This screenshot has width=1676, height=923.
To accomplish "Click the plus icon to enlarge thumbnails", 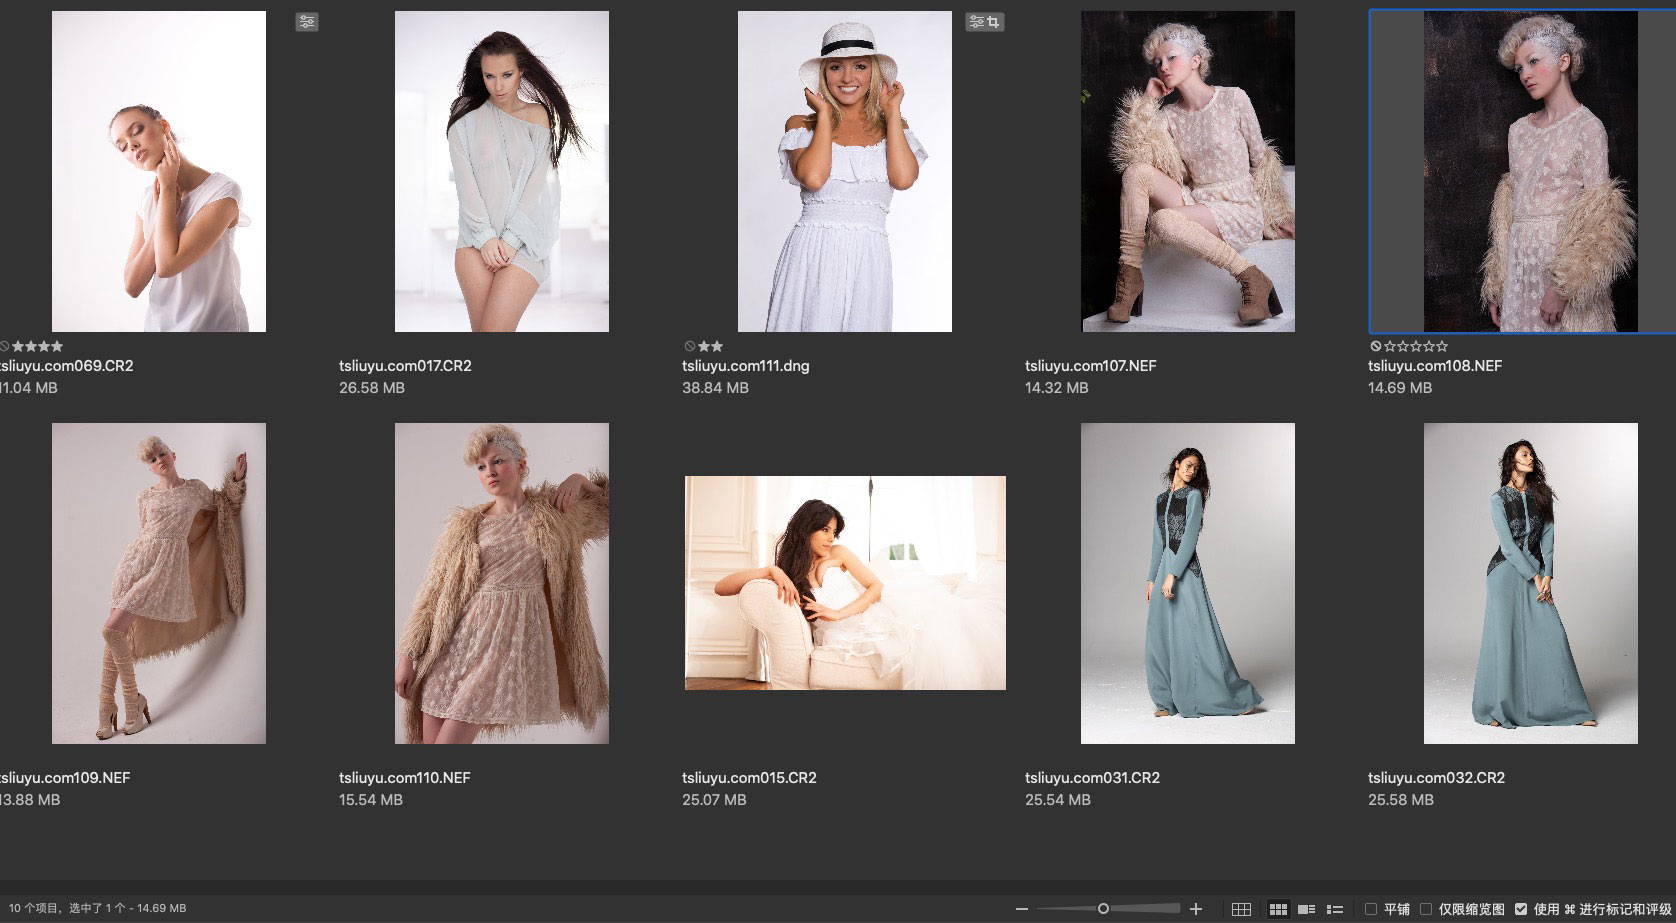I will point(1195,909).
